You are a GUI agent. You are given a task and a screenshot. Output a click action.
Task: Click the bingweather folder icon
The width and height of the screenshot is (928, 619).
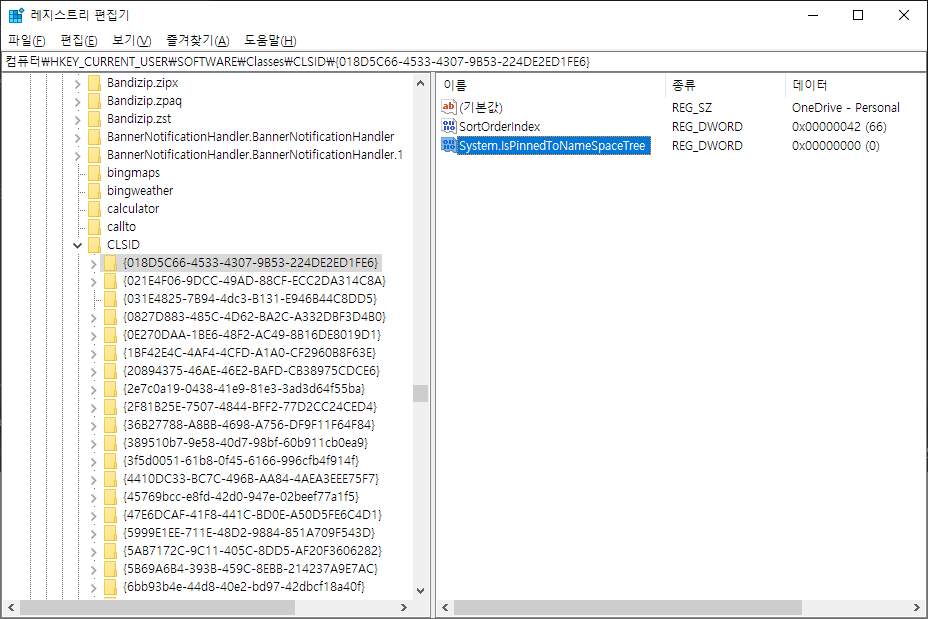coord(94,191)
